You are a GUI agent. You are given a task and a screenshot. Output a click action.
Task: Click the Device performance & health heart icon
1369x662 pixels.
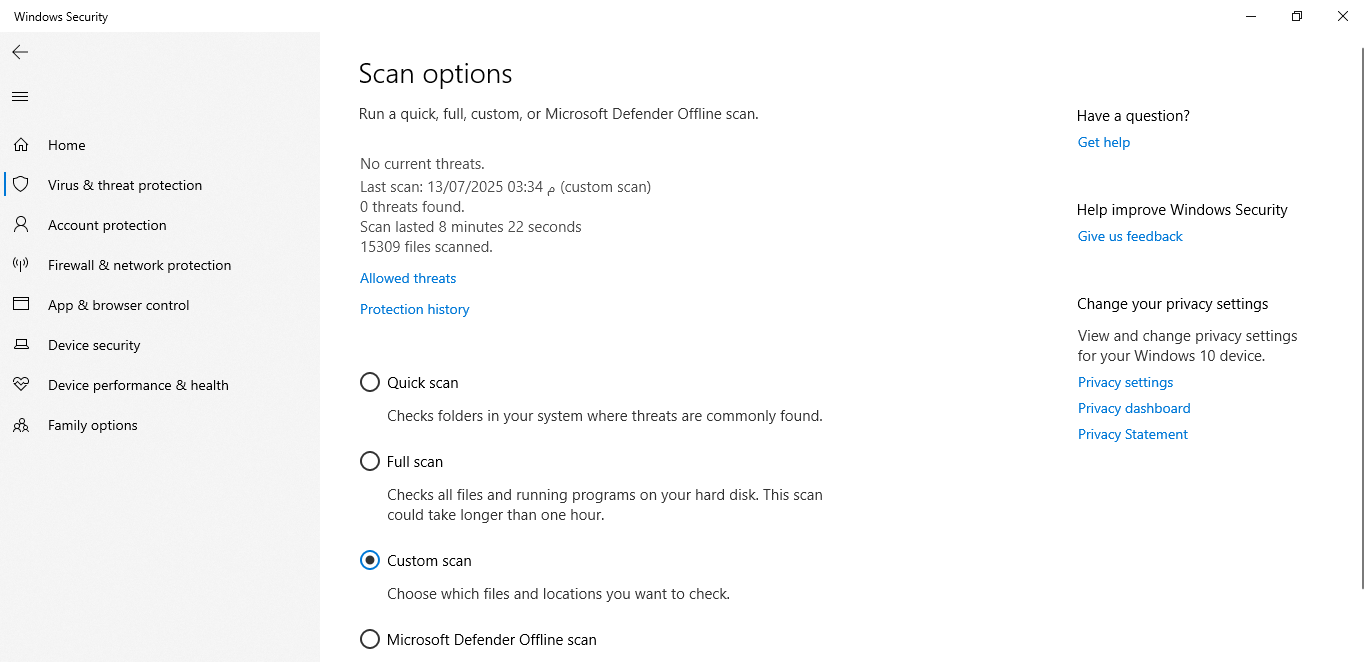point(21,385)
